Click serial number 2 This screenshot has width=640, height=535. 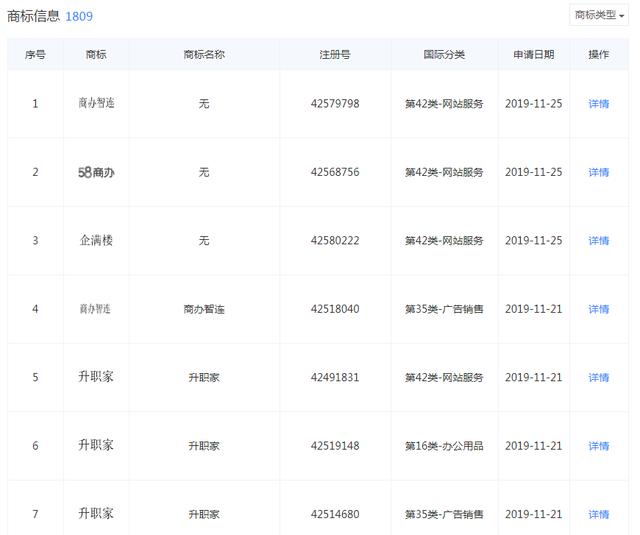[35, 172]
